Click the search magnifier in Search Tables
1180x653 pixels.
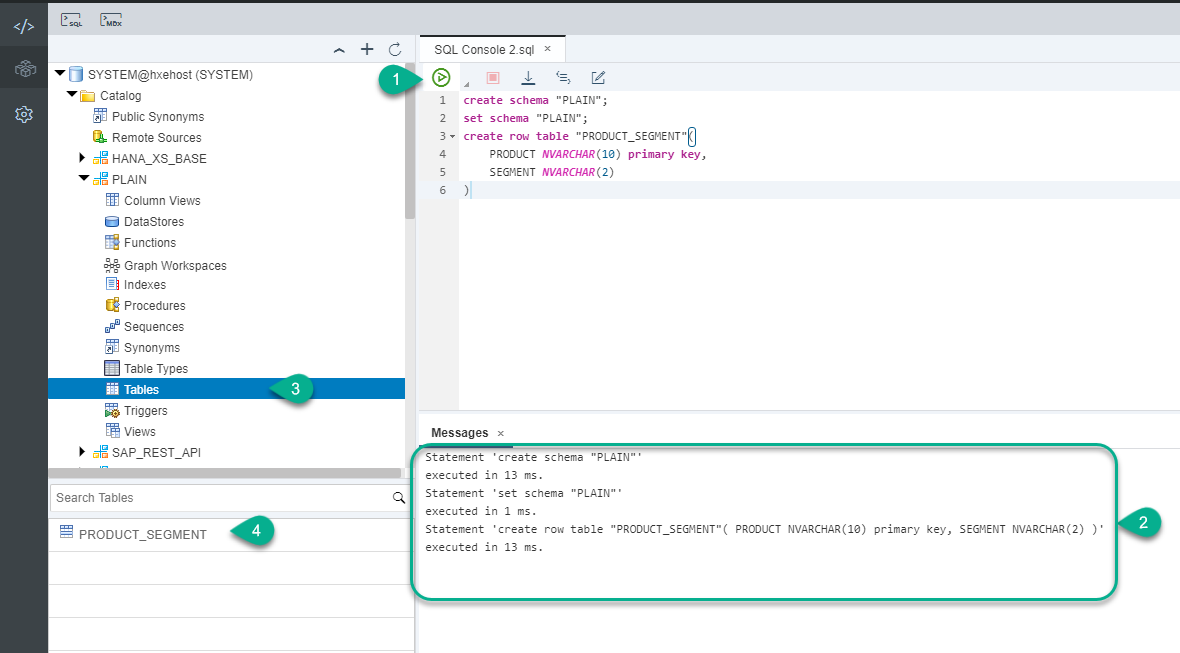399,498
